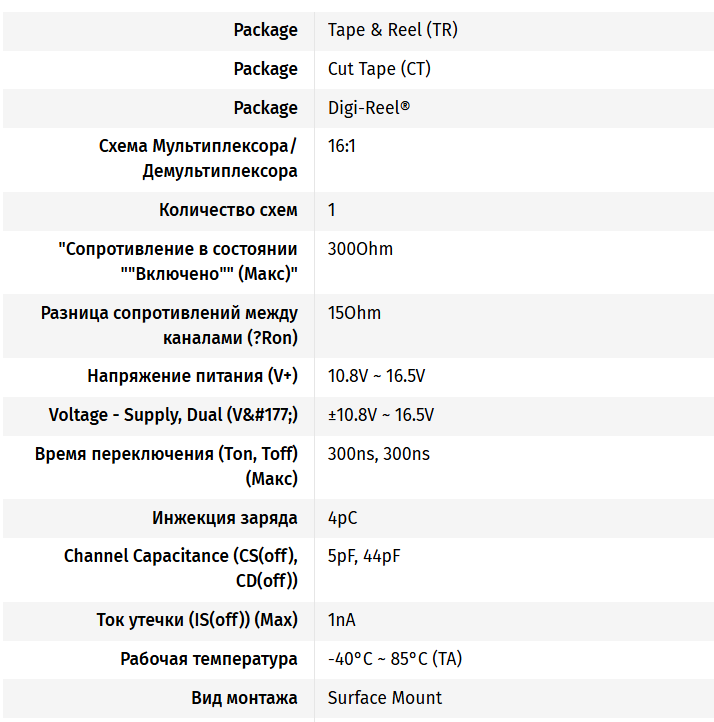Click the 15Ohm channel difference value
This screenshot has height=722, width=714.
tap(354, 313)
